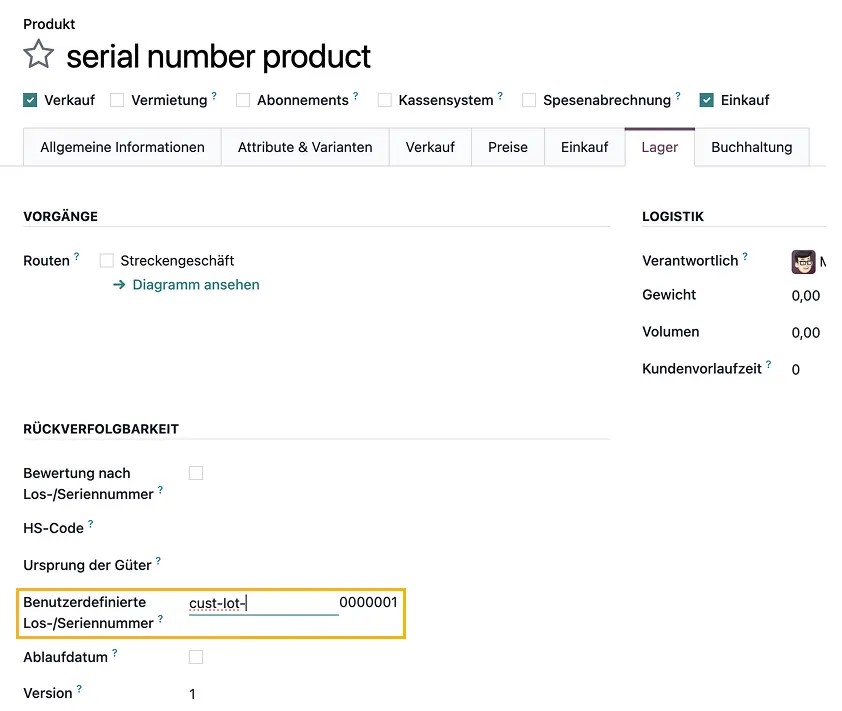
Task: Check the Streckengeschäft box
Action: (106, 260)
